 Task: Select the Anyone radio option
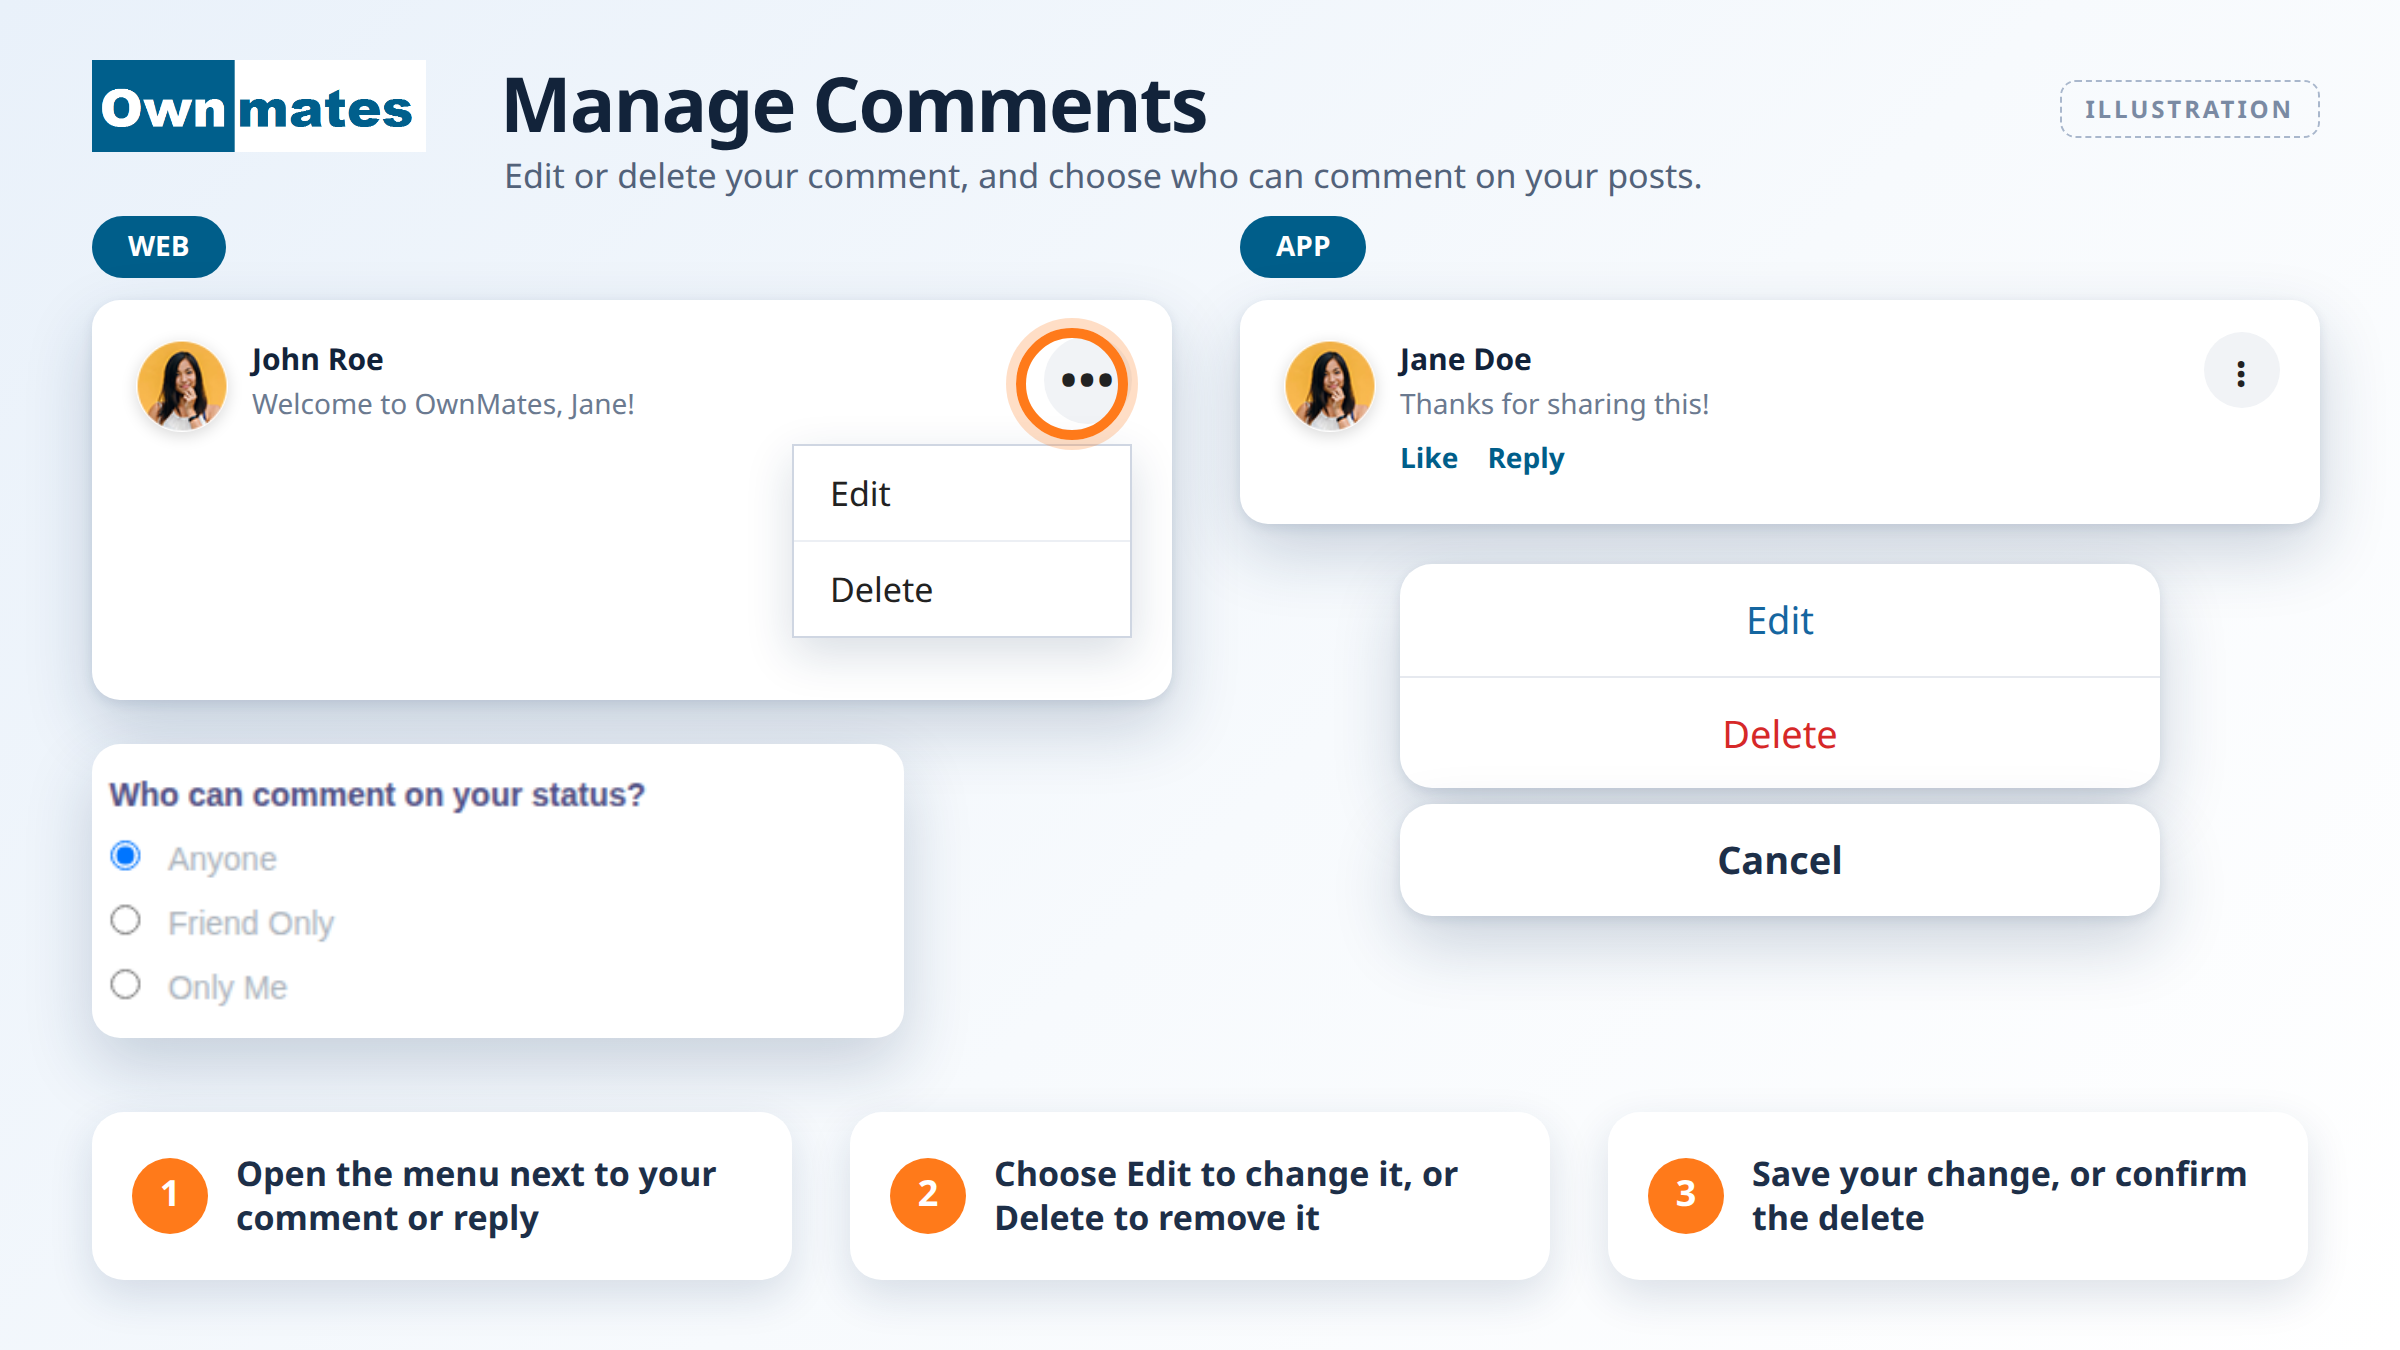[x=125, y=856]
